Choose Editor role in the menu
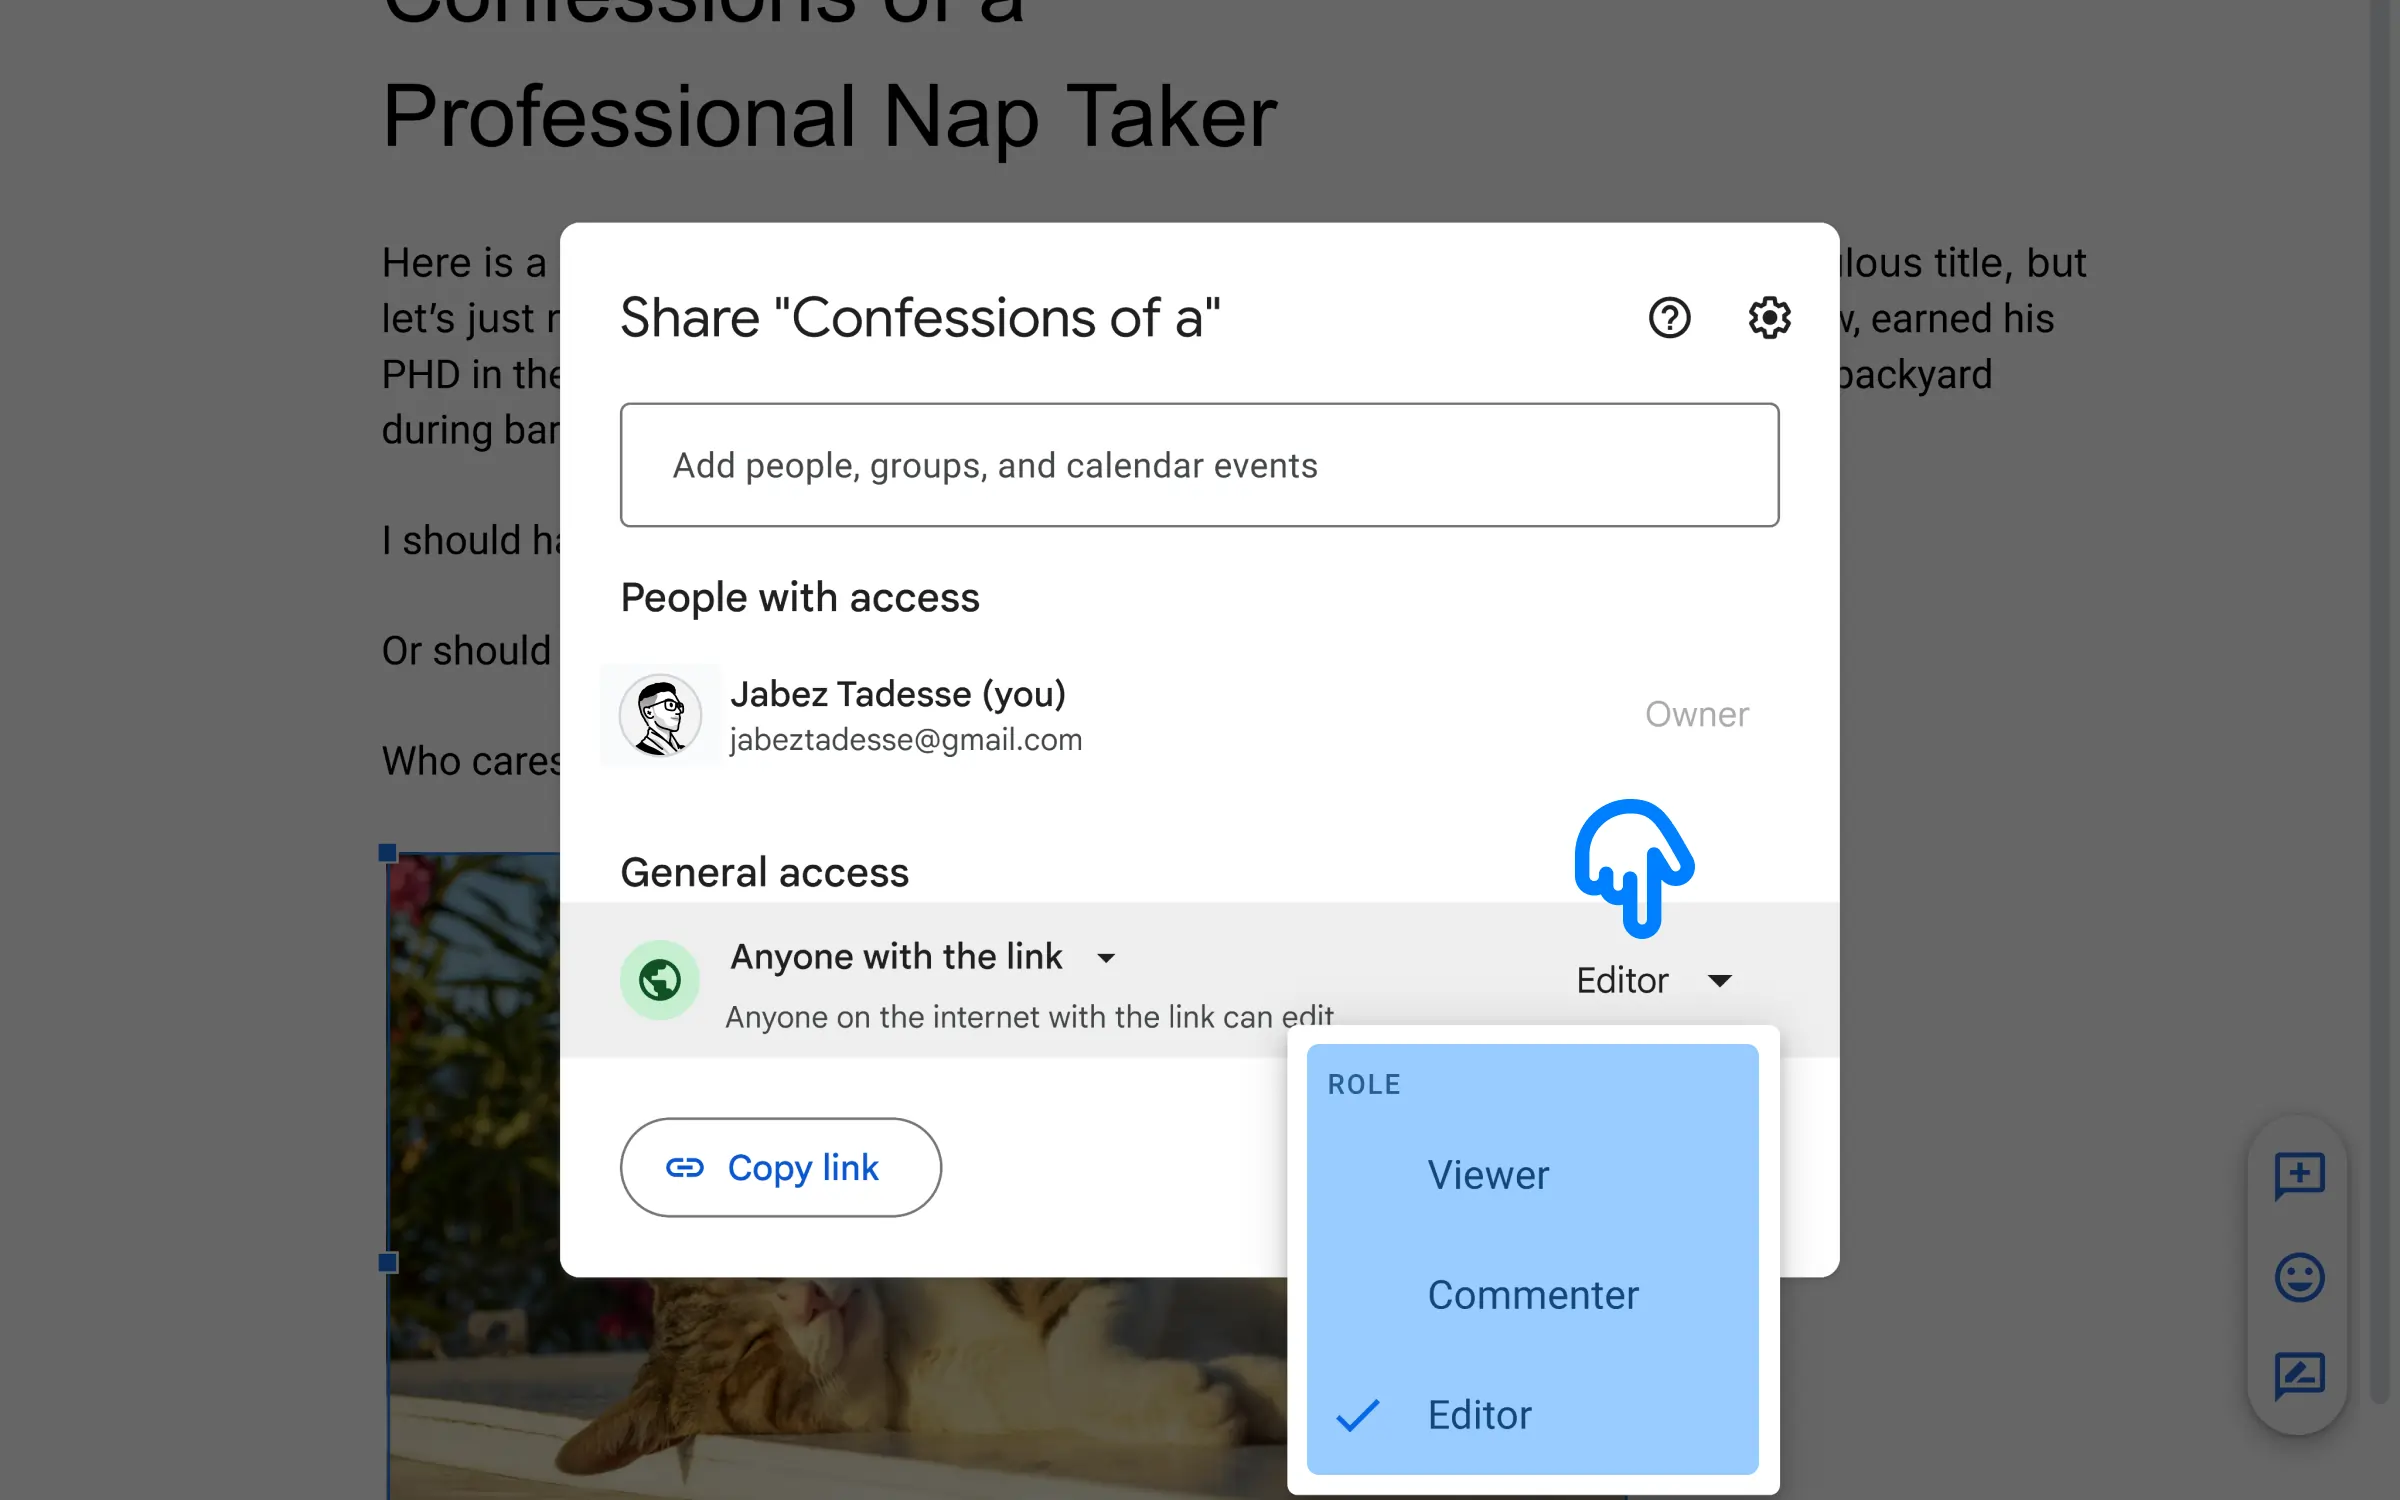The height and width of the screenshot is (1500, 2400). (x=1532, y=1415)
